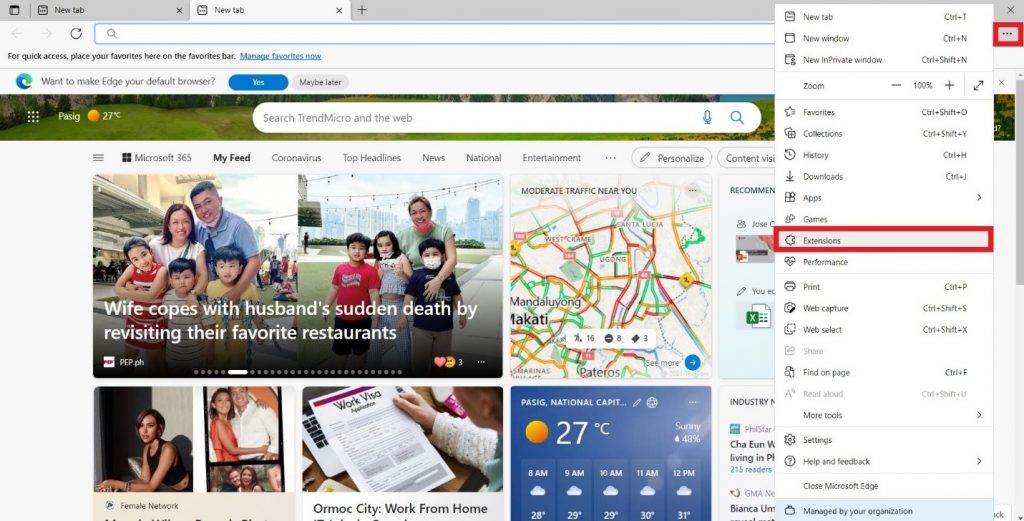Click the microphone voice search icon
1024x521 pixels.
707,118
